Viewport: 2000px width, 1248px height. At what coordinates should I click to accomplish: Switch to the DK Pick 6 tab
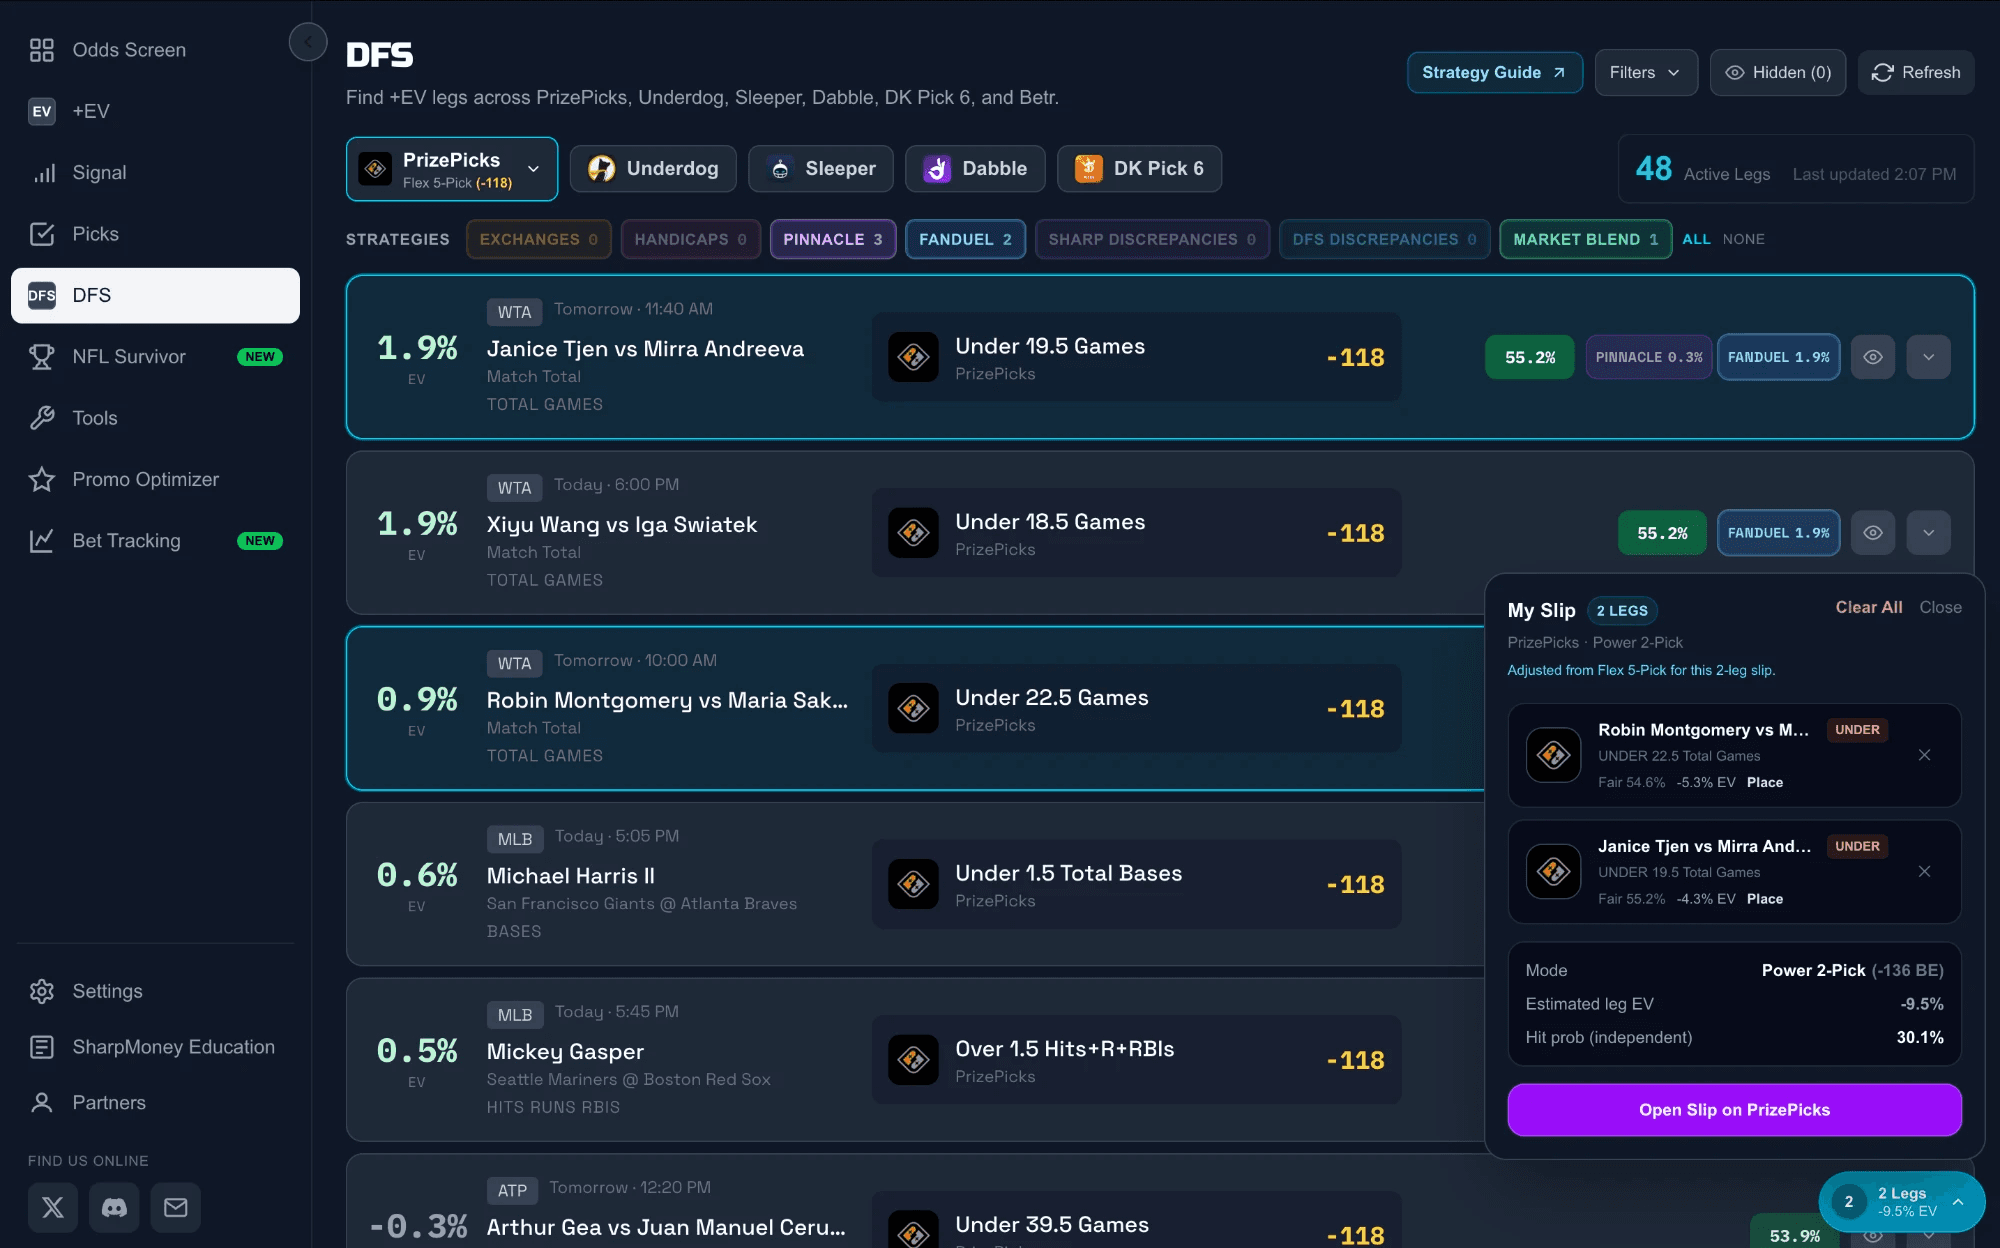[1139, 169]
